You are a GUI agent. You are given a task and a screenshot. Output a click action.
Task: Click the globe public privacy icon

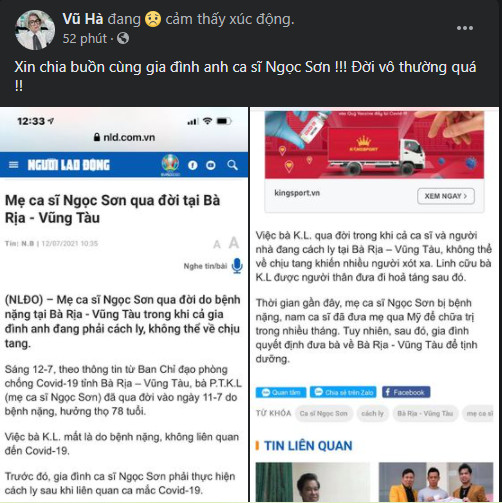[x=123, y=38]
